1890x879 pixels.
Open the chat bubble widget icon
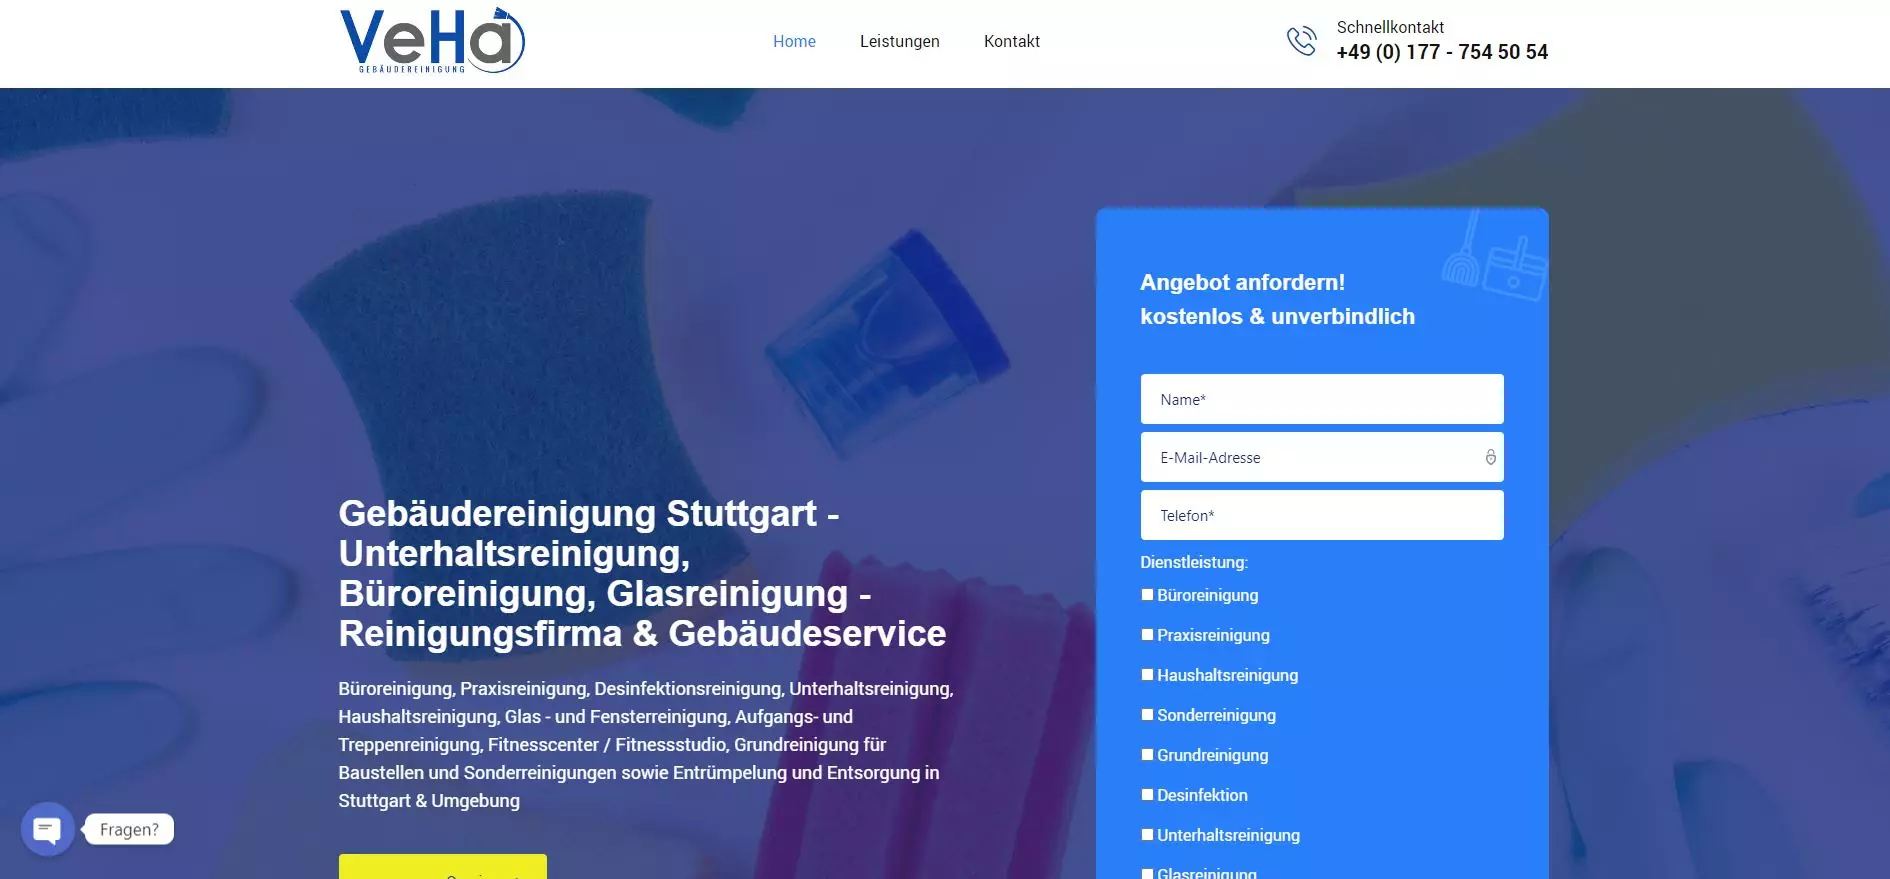pos(47,829)
